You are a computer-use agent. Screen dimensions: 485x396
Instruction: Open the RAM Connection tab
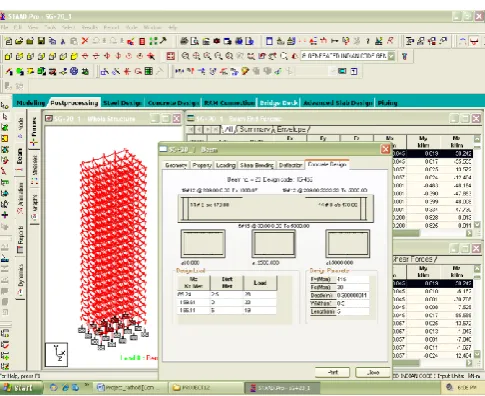pyautogui.click(x=229, y=103)
